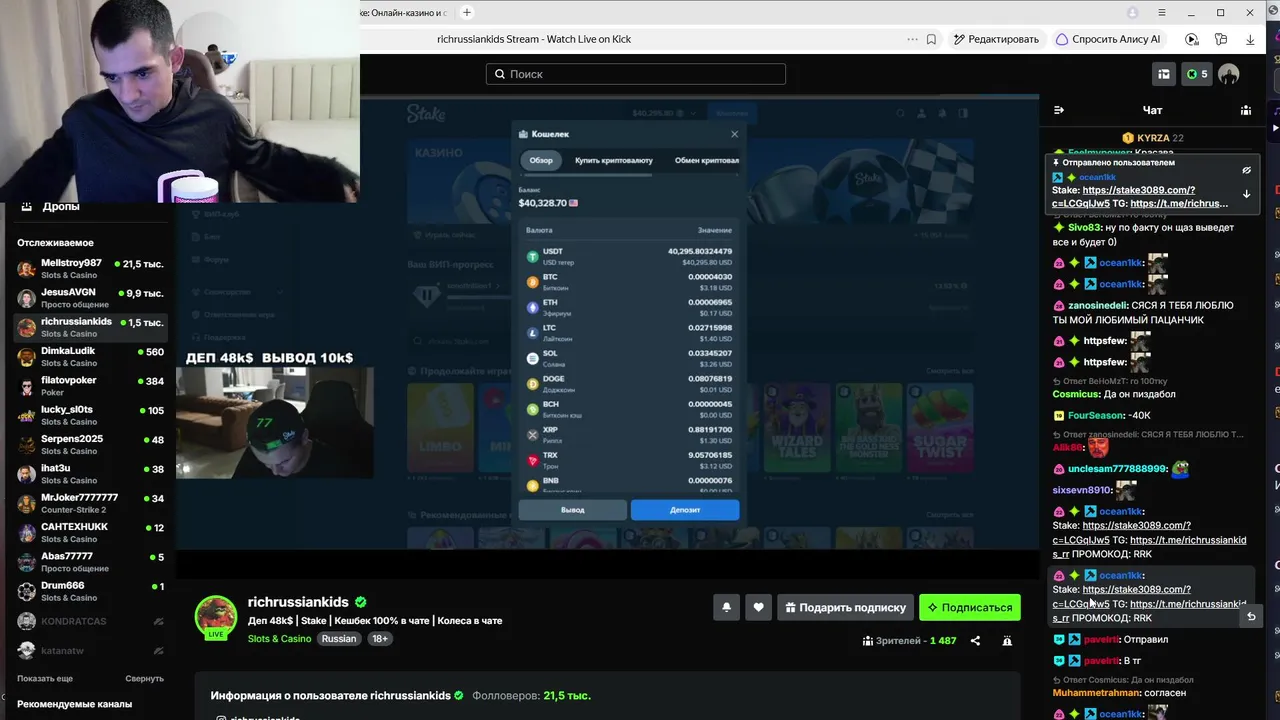Image resolution: width=1280 pixels, height=720 pixels.
Task: Open the report icon next to share
Action: pyautogui.click(x=1007, y=641)
